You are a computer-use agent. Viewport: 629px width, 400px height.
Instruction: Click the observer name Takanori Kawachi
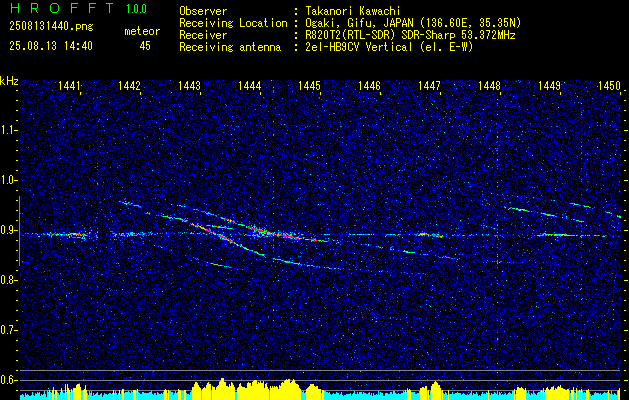pyautogui.click(x=353, y=11)
